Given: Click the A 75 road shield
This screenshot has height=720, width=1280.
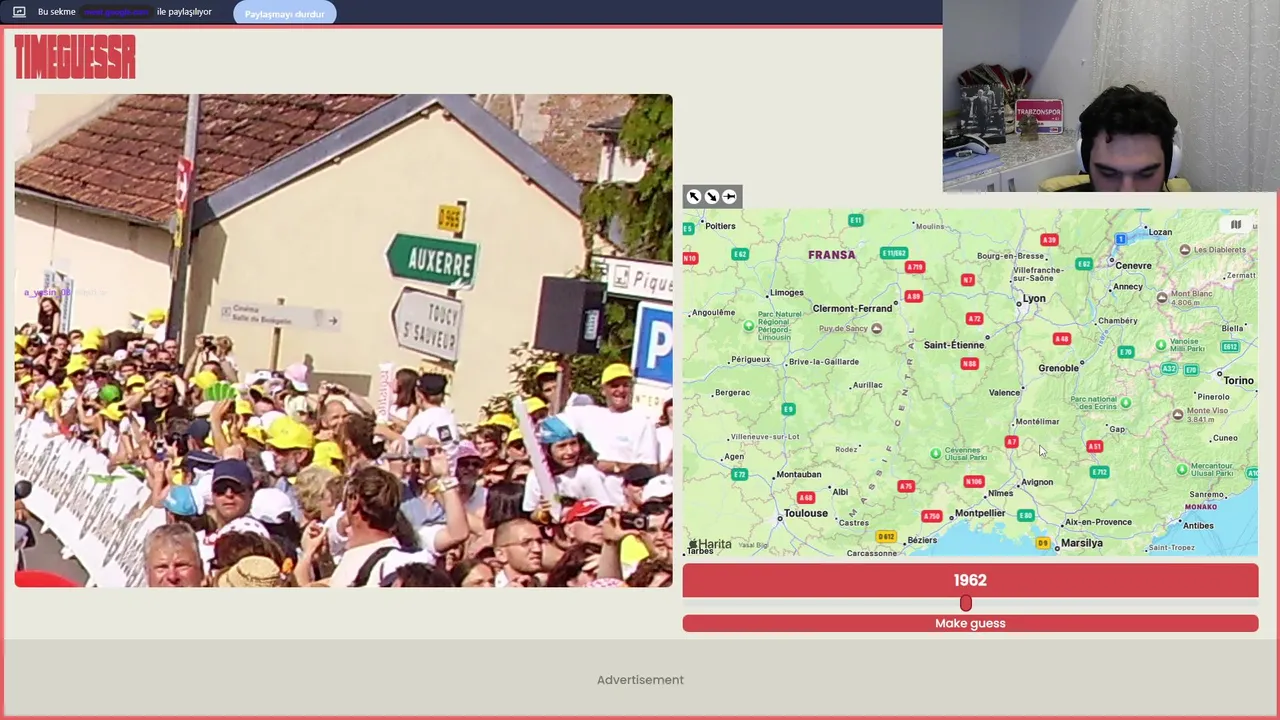Looking at the screenshot, I should coord(905,486).
